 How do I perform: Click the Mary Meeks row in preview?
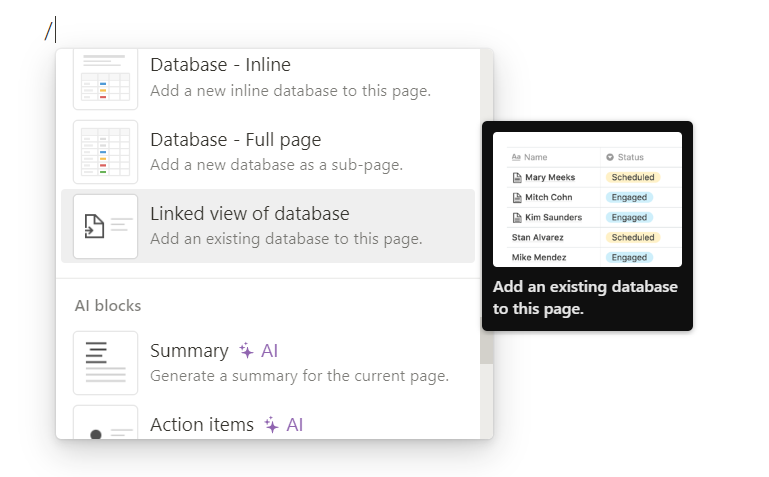[549, 177]
